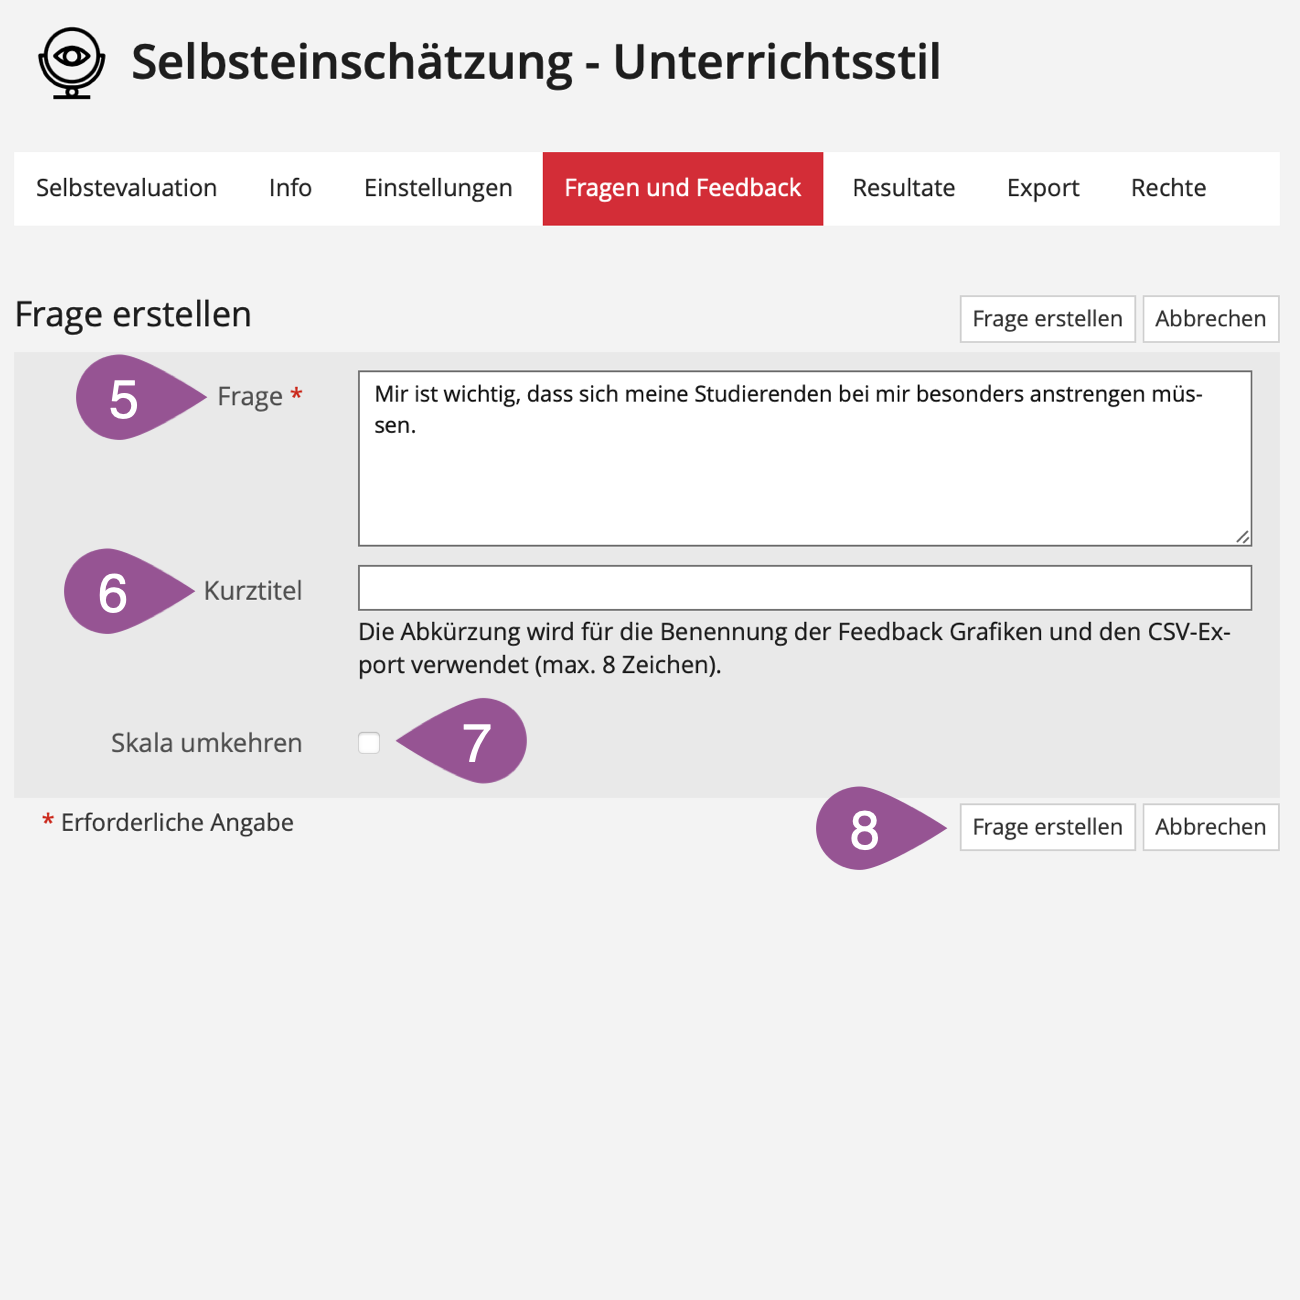The height and width of the screenshot is (1300, 1300).
Task: Click the purple number 8 marker
Action: pos(865,829)
